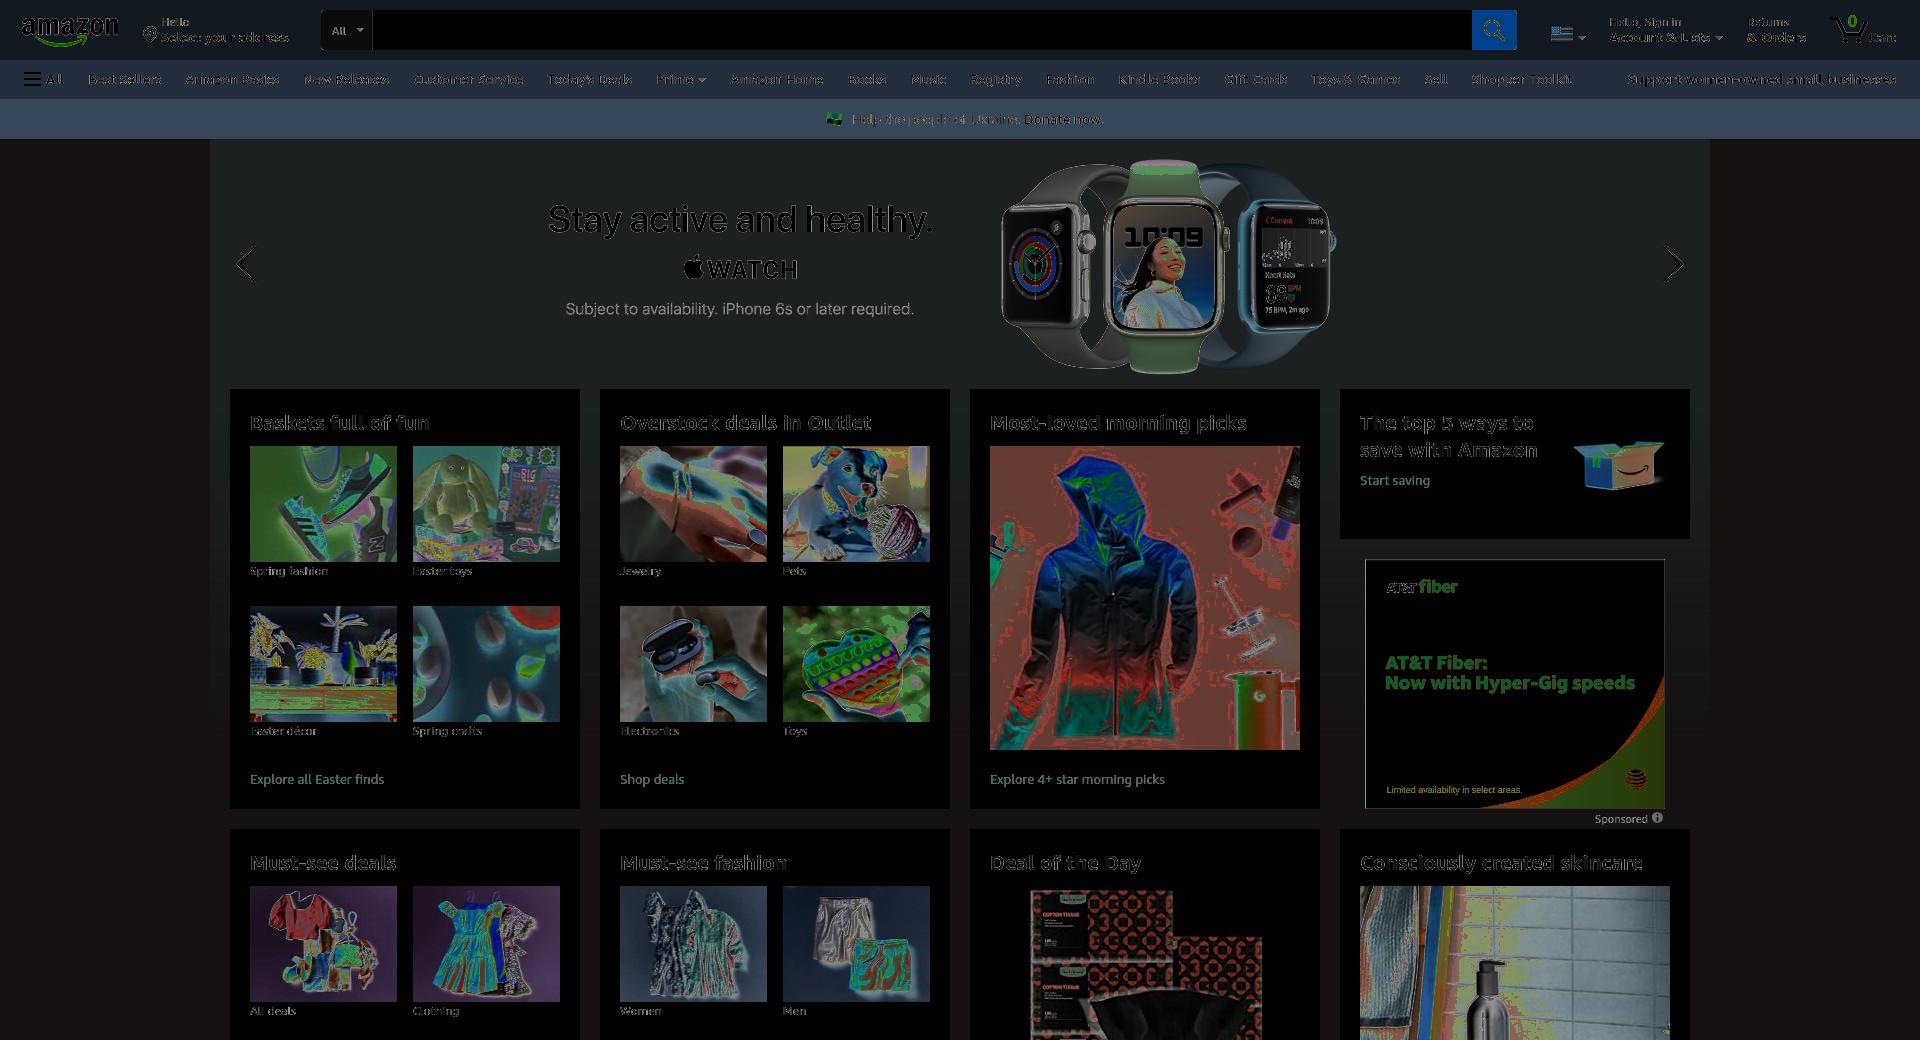Click the Ukraine flag icon in banner
The width and height of the screenshot is (1920, 1040).
[834, 119]
